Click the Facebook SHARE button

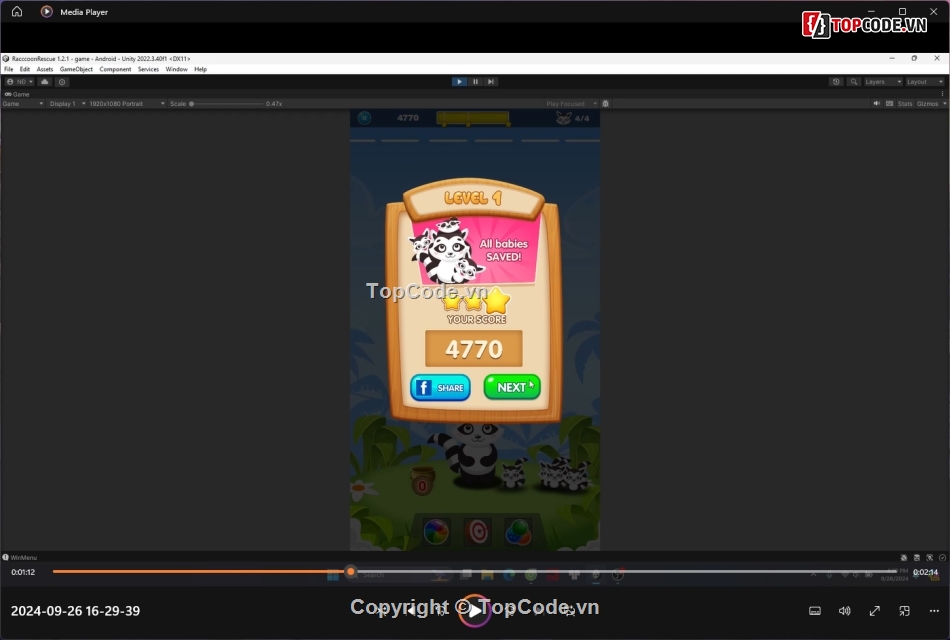click(x=440, y=388)
